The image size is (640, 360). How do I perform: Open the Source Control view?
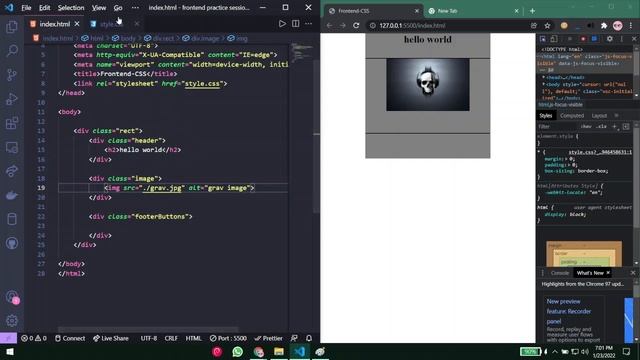pos(12,75)
